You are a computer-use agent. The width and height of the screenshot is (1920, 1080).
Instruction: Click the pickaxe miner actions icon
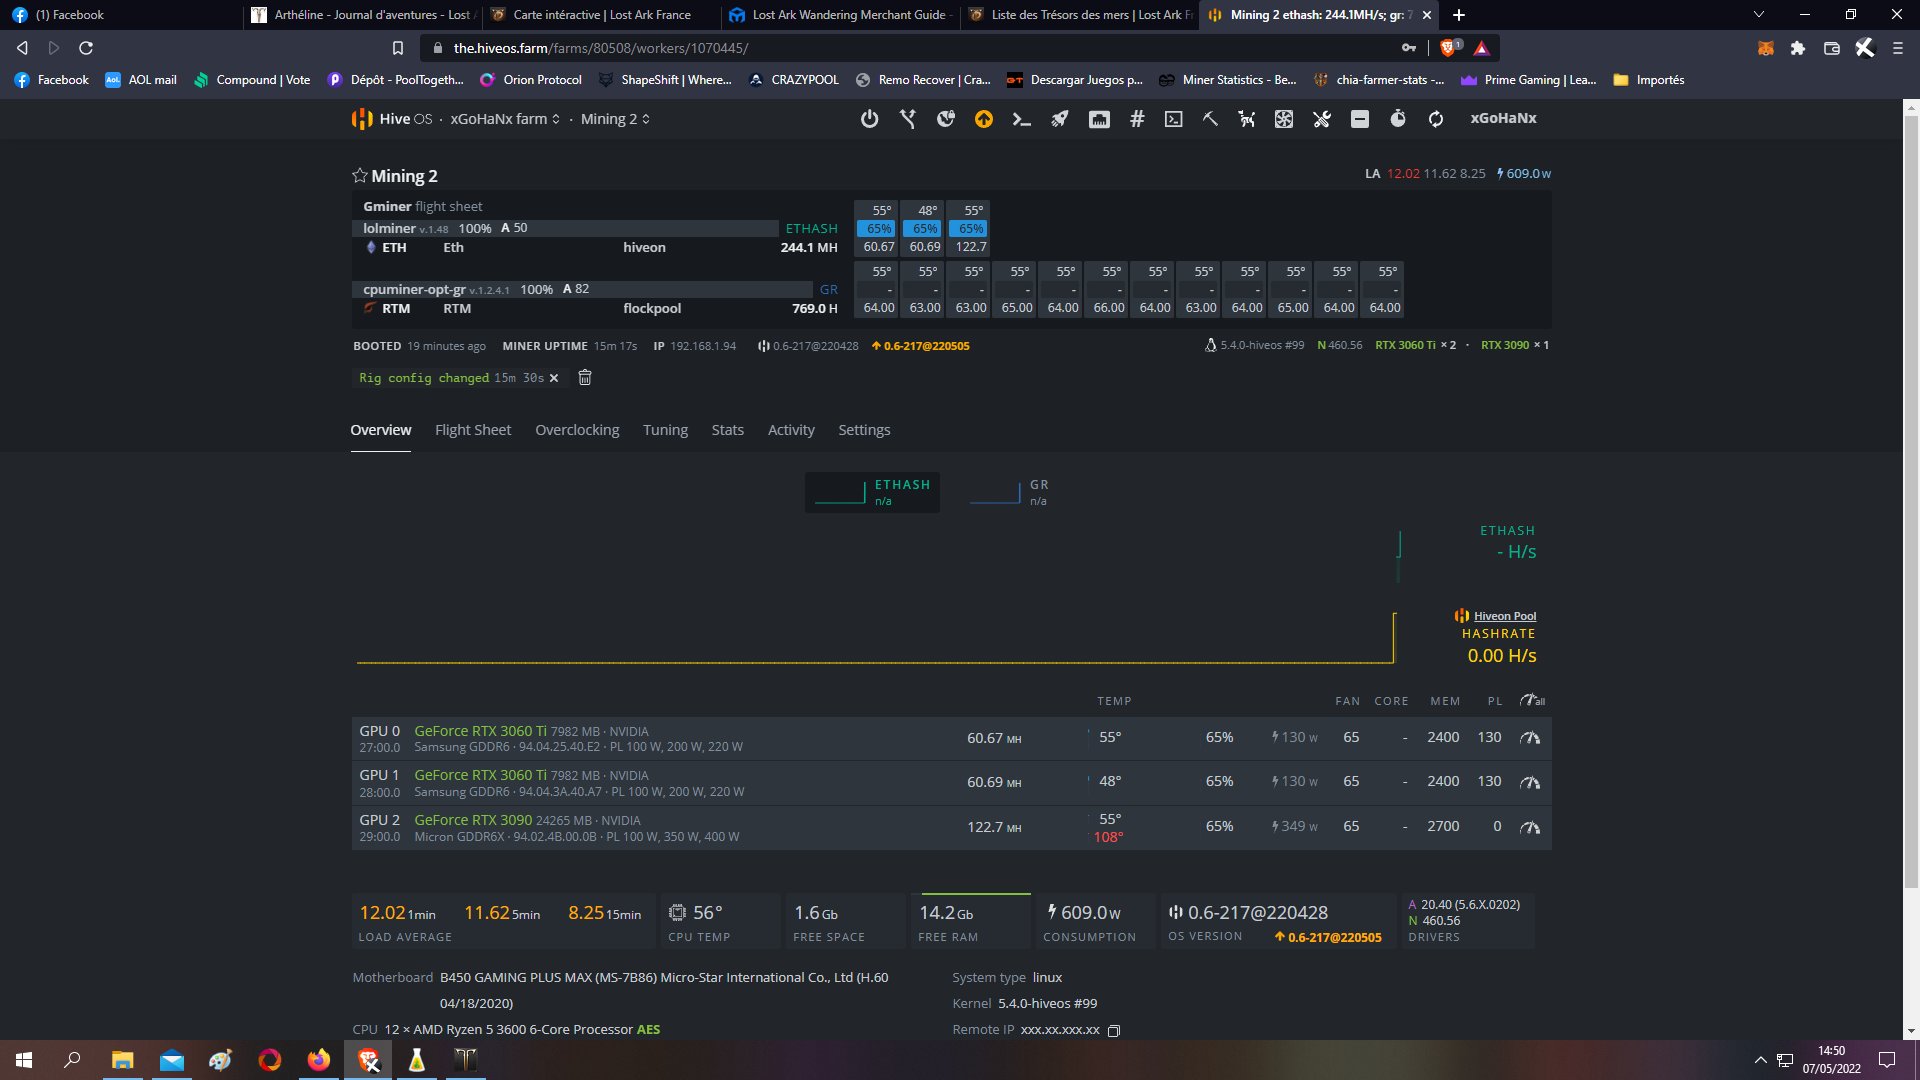point(1210,119)
